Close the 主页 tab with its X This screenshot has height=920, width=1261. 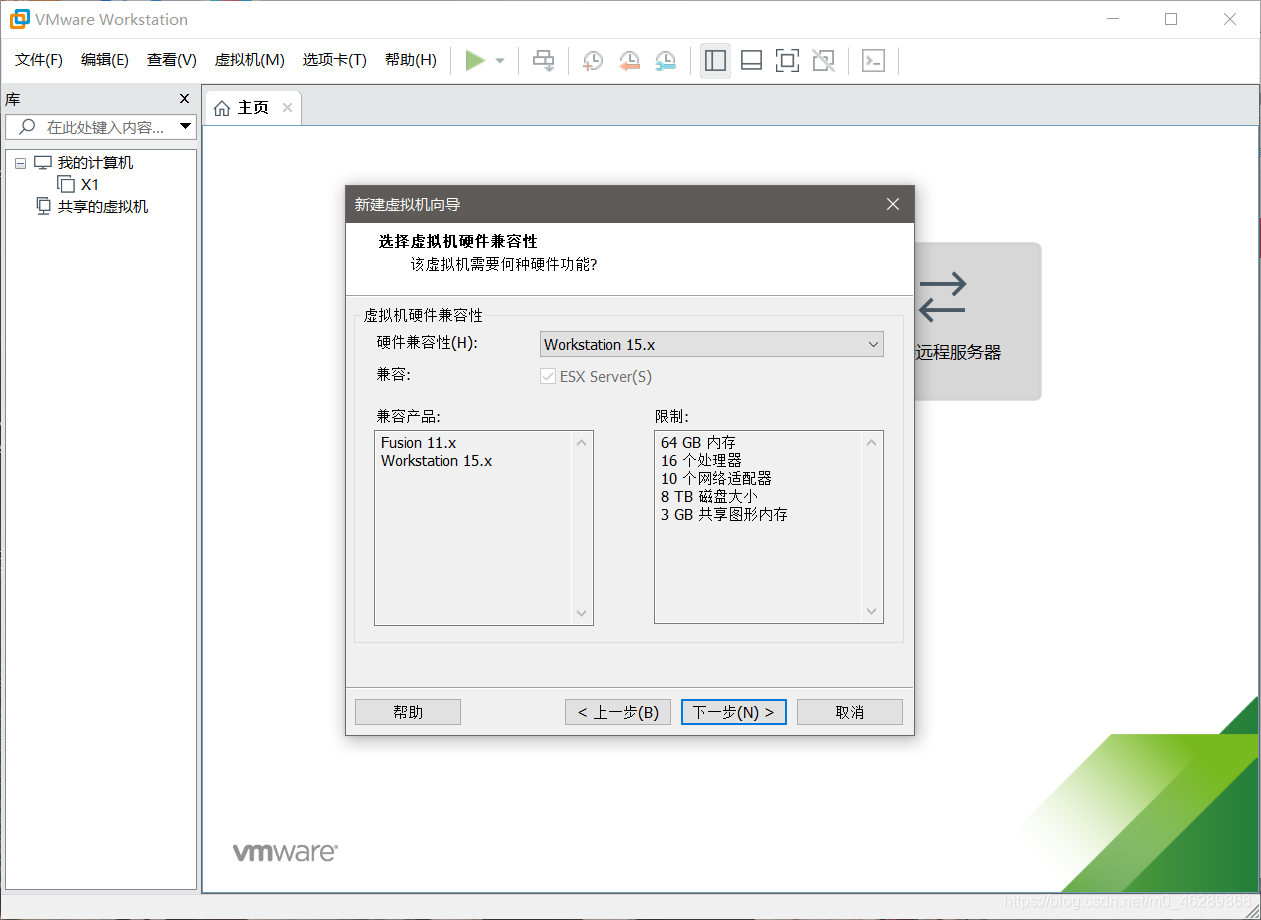click(x=287, y=107)
